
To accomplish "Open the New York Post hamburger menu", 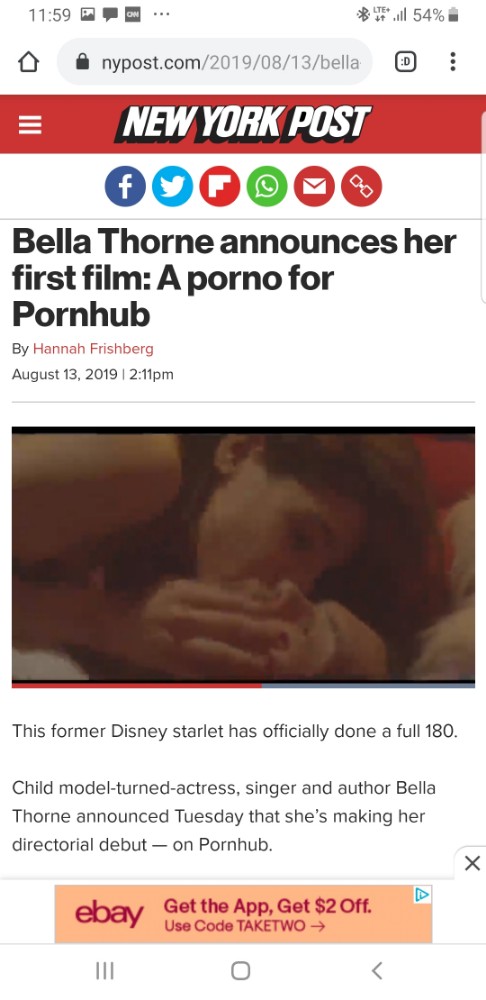I will coord(30,125).
